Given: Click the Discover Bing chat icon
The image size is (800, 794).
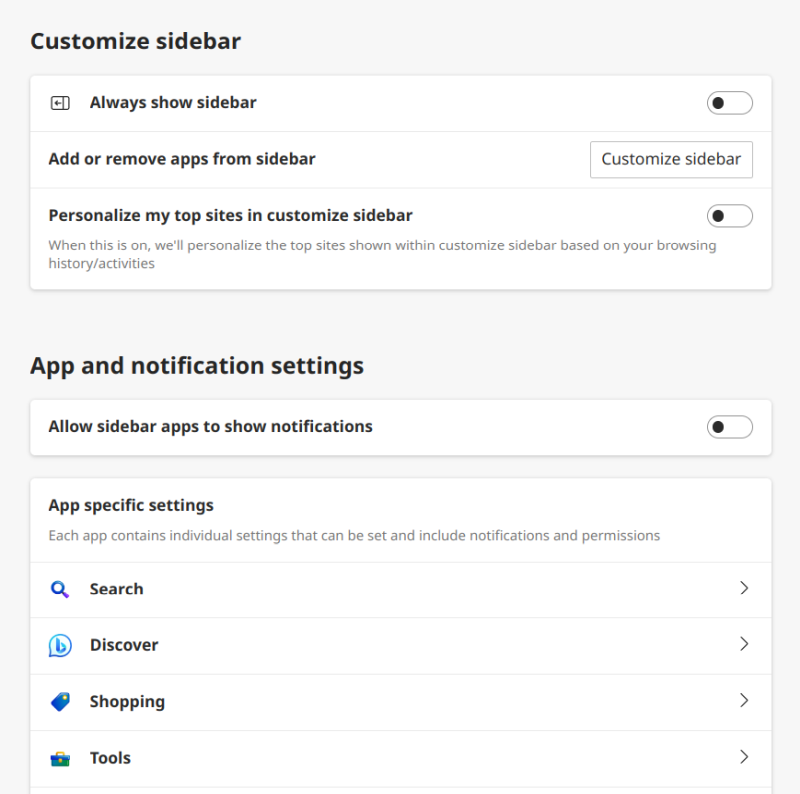Looking at the screenshot, I should coord(60,646).
